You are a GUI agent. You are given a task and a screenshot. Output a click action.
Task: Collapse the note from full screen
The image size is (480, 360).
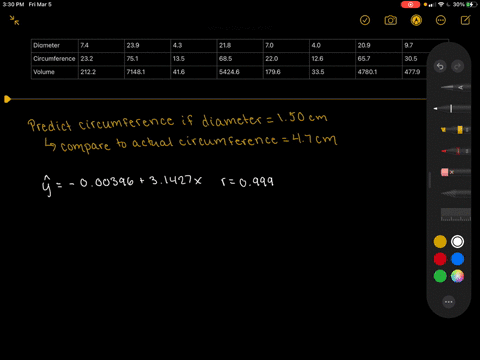(x=14, y=20)
